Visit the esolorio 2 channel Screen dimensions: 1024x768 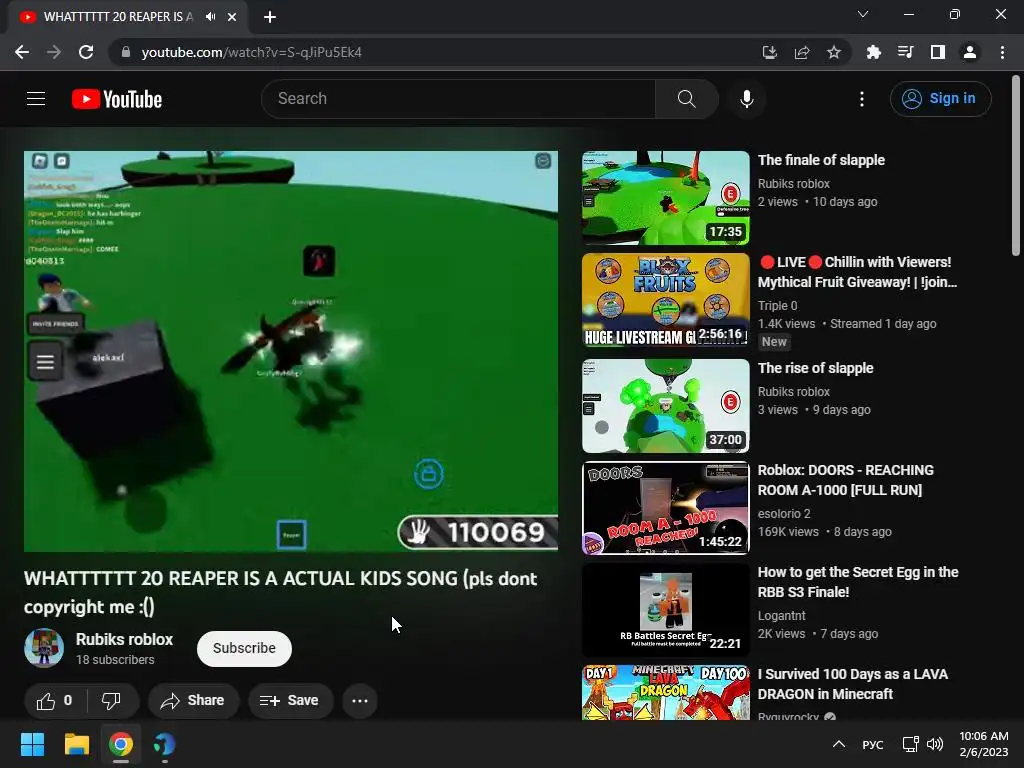[784, 514]
